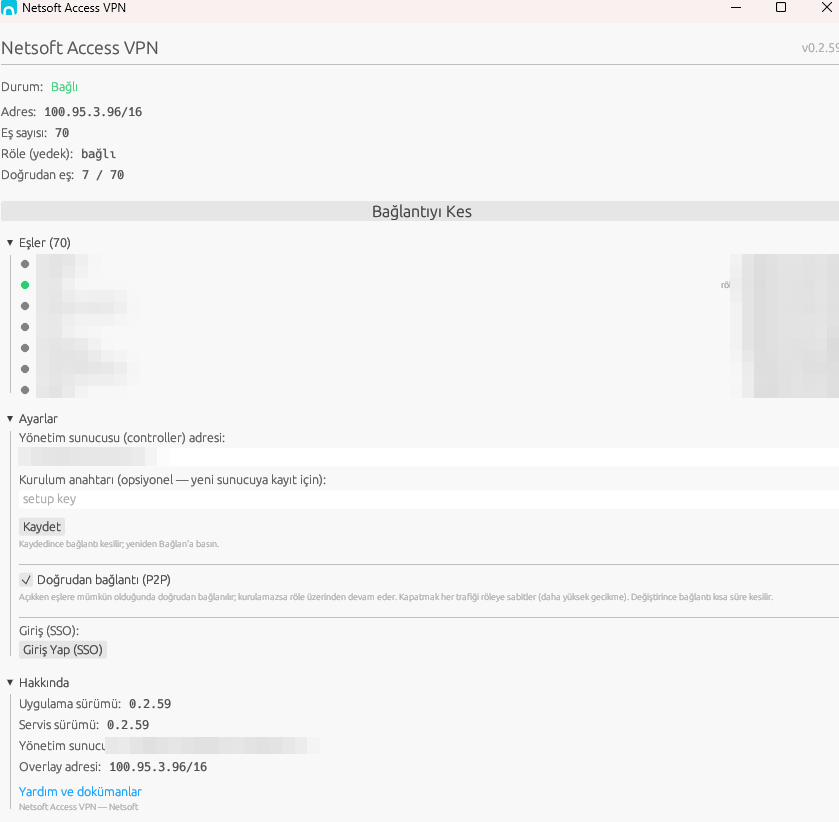Disconnect using the Bağlantıyı Kes button

click(x=421, y=211)
